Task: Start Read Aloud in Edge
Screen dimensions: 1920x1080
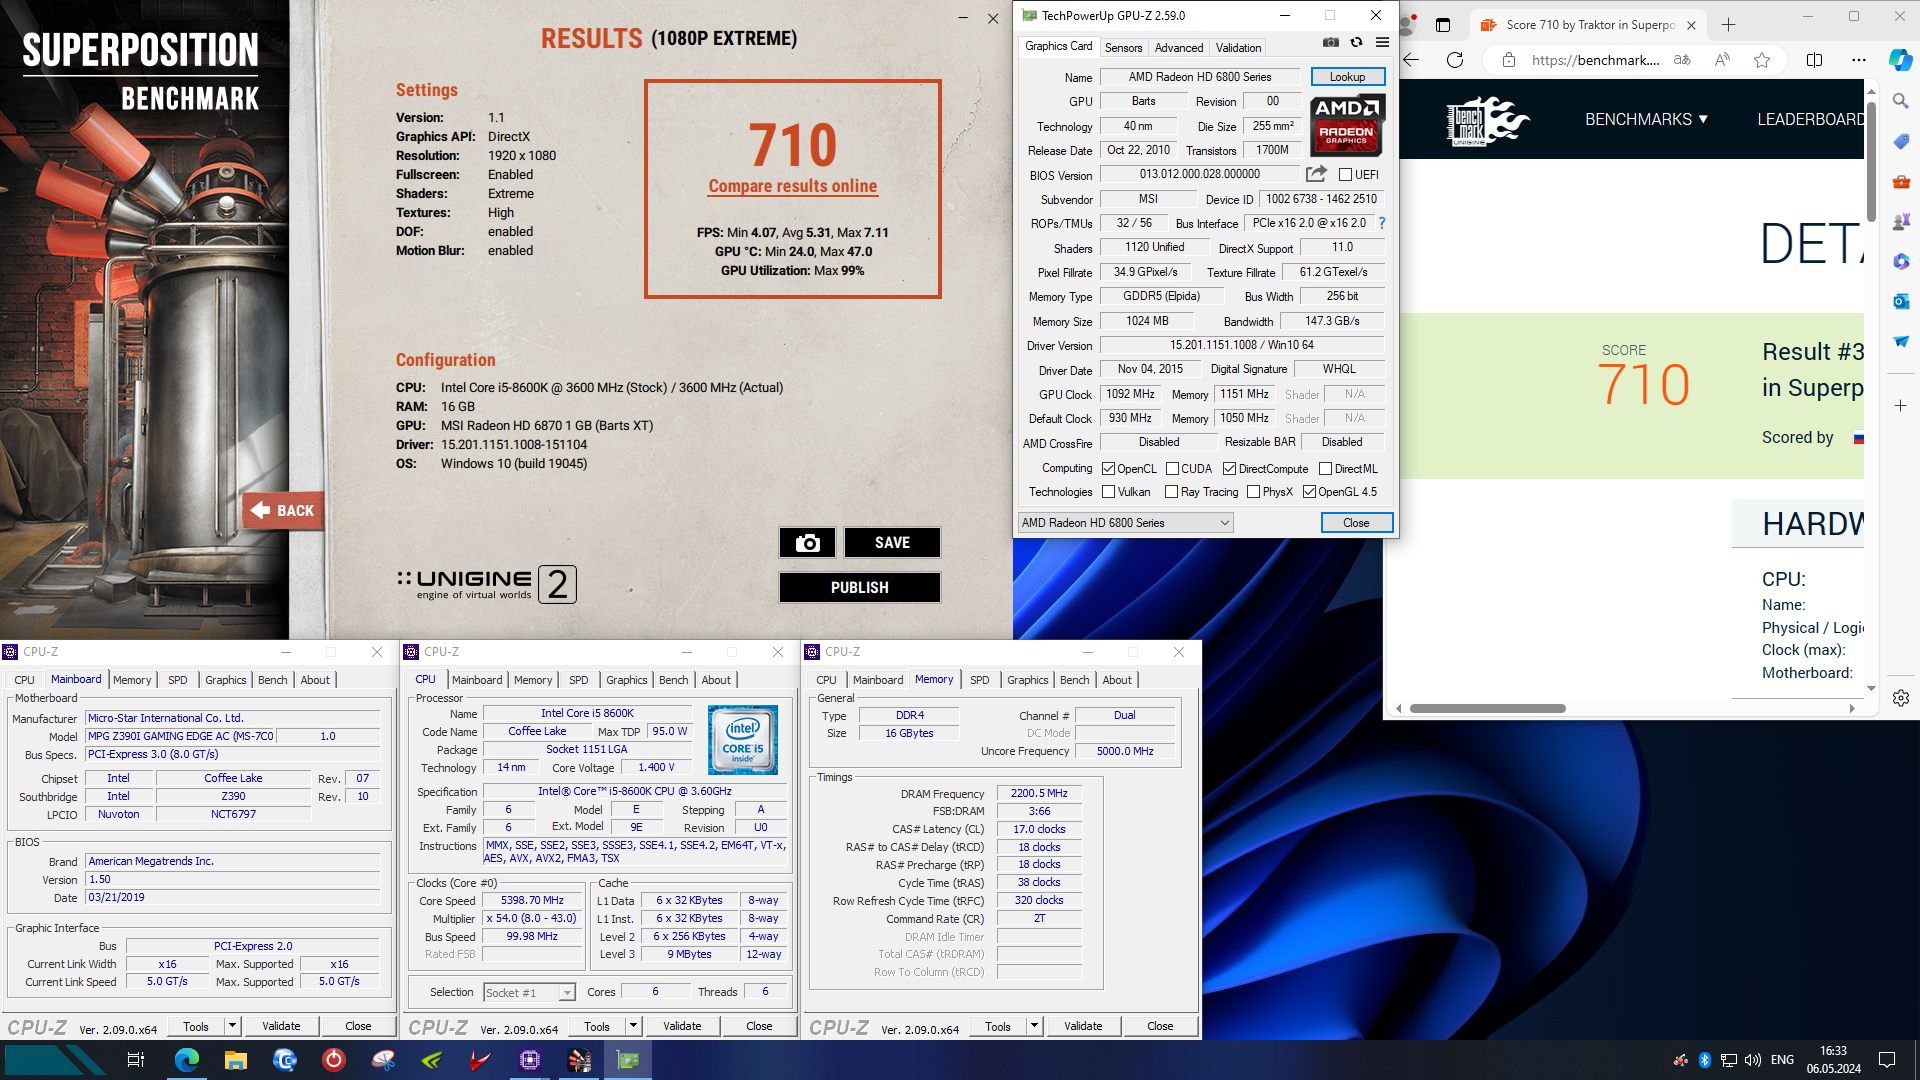Action: pos(1722,60)
